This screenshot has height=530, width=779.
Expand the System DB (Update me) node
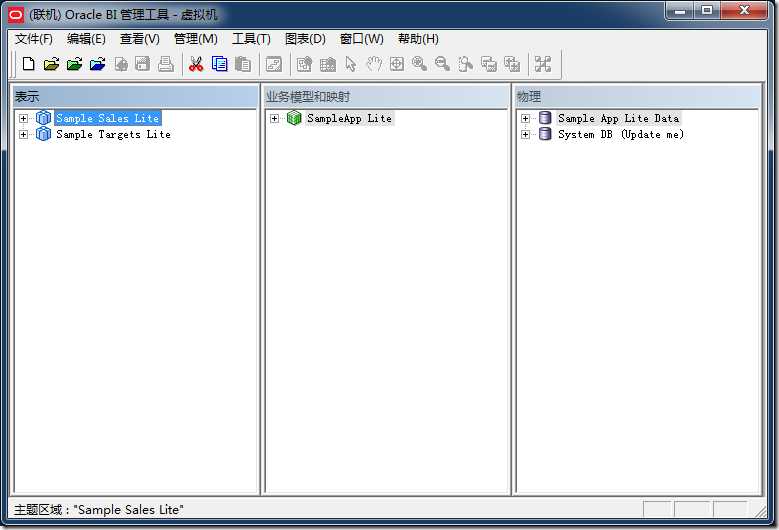(525, 135)
